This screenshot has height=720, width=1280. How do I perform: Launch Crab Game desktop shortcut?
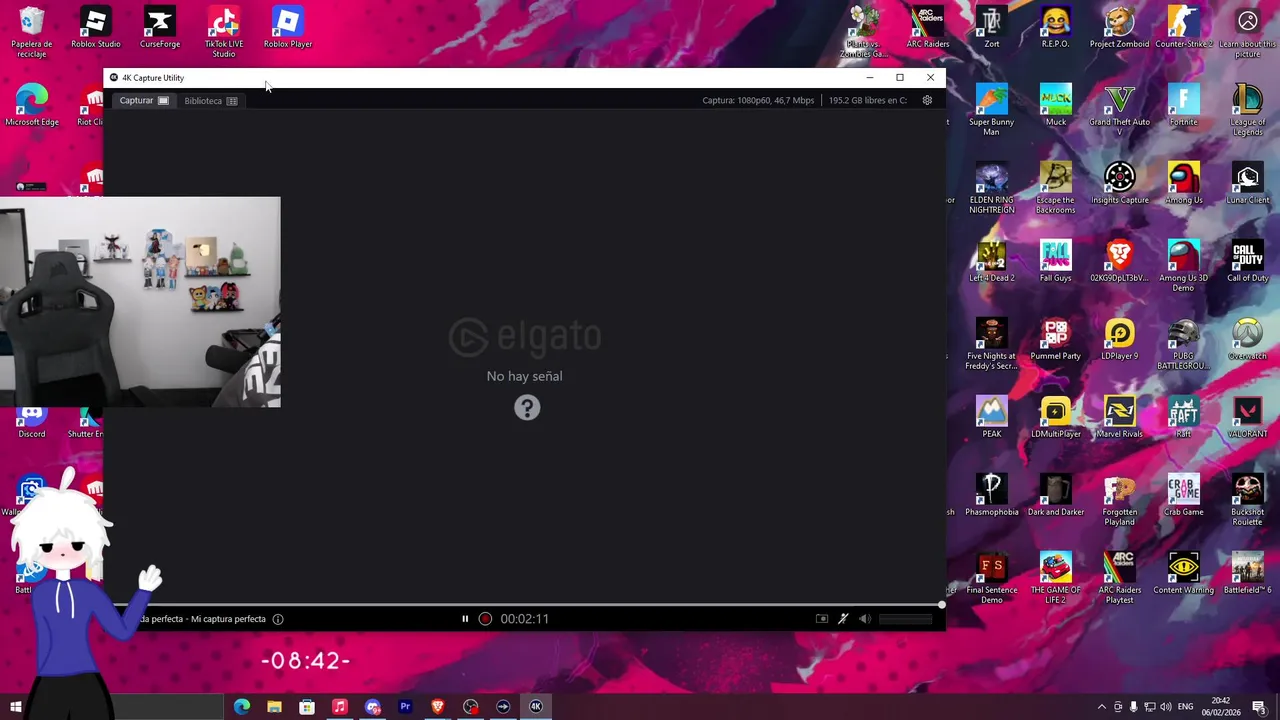click(1184, 496)
